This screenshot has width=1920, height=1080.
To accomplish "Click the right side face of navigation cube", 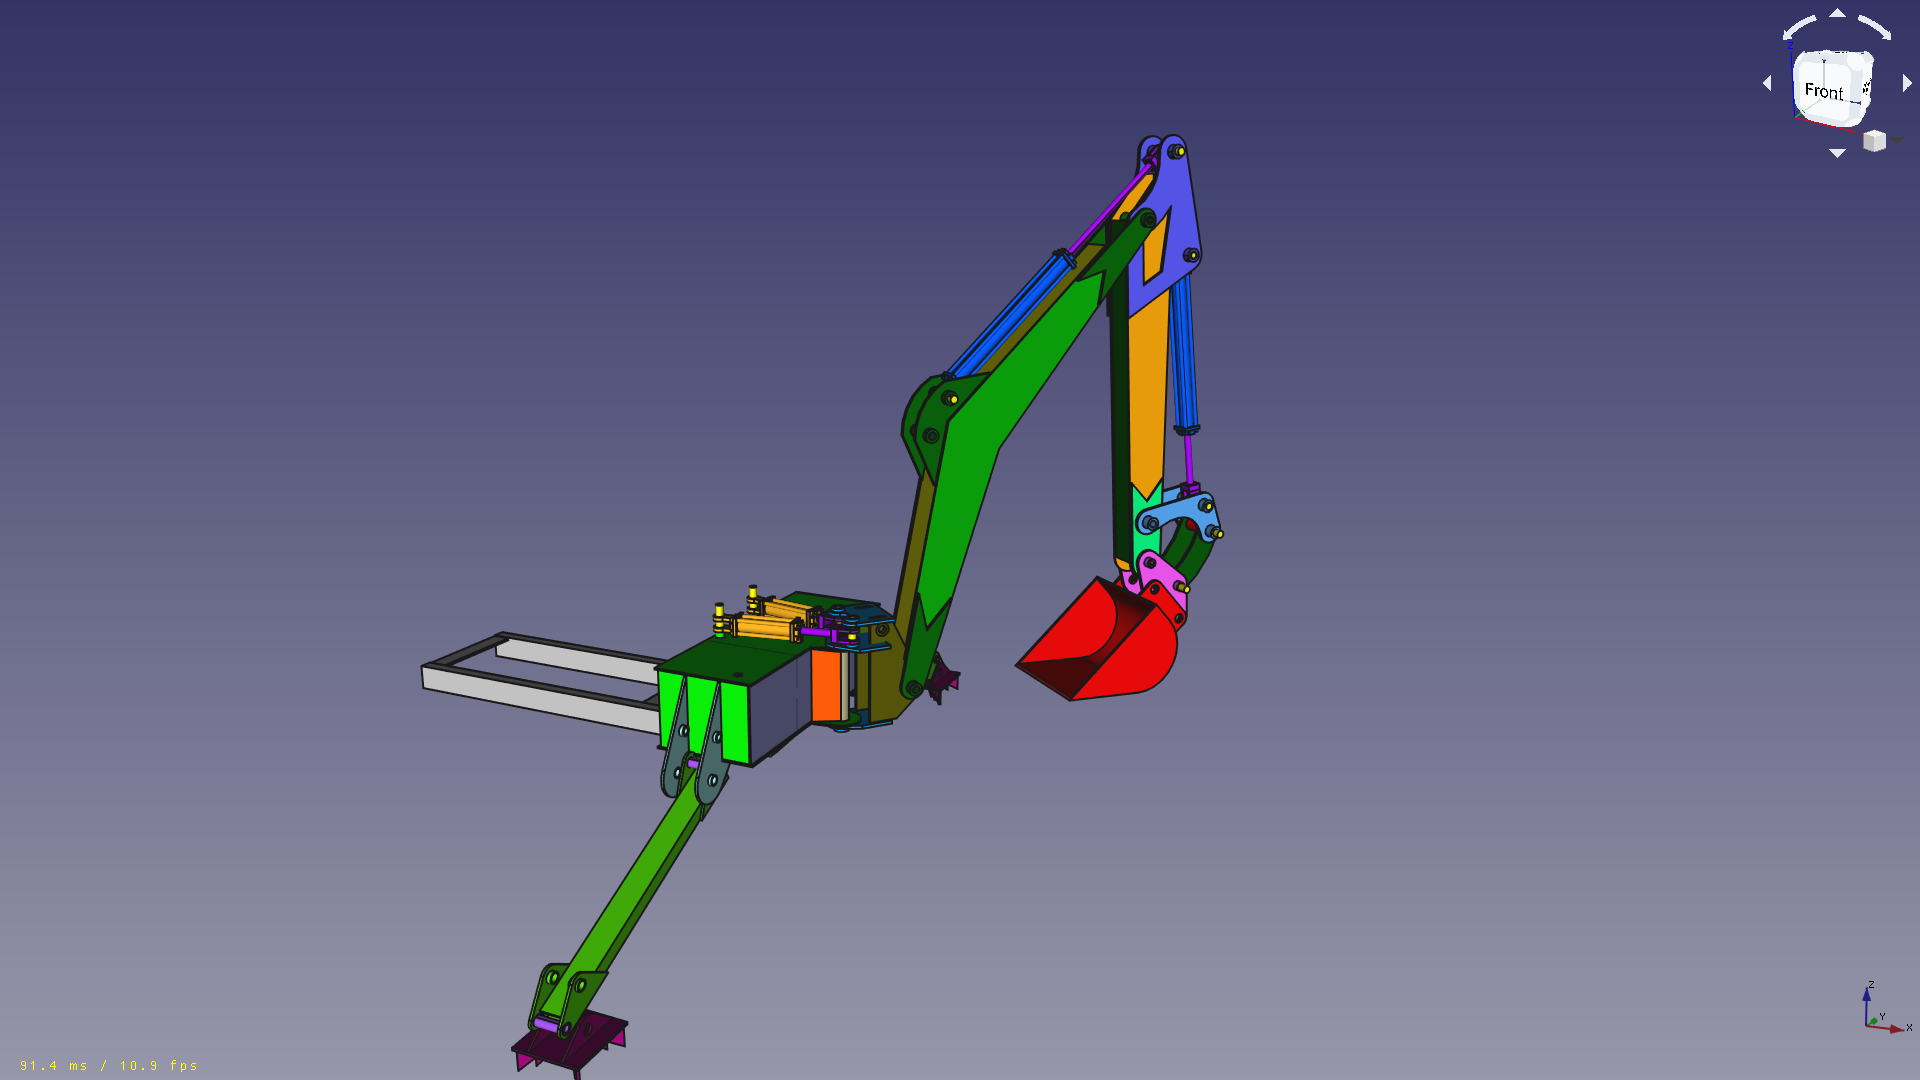I will click(1866, 88).
